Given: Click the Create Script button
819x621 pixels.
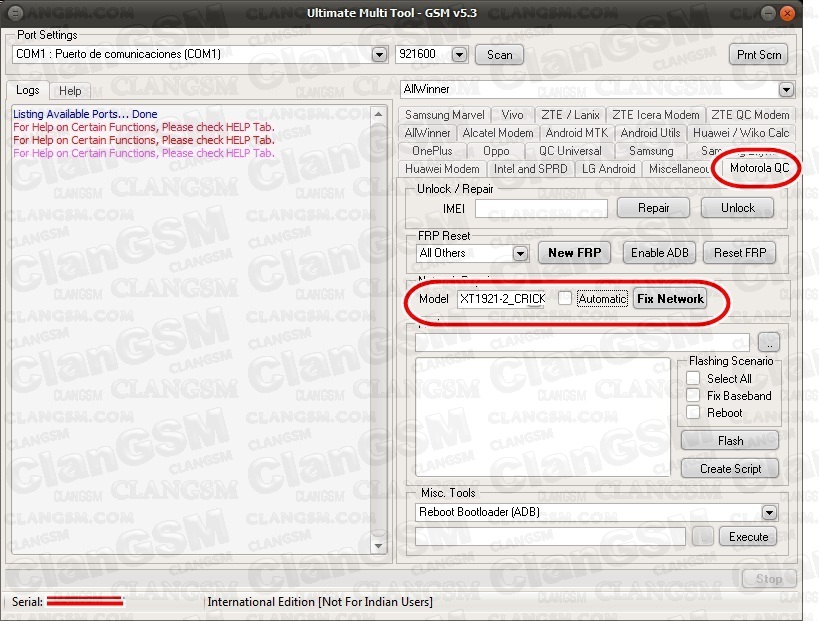Looking at the screenshot, I should click(730, 468).
